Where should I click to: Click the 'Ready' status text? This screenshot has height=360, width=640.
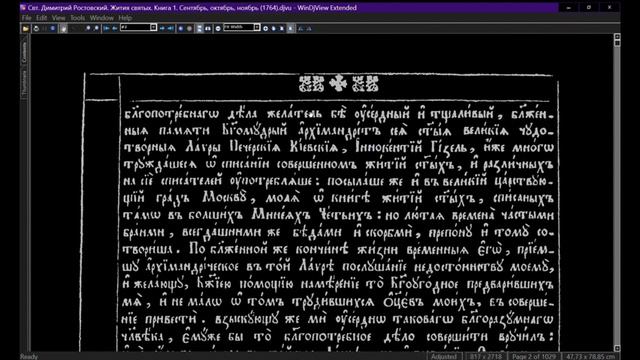coord(29,356)
